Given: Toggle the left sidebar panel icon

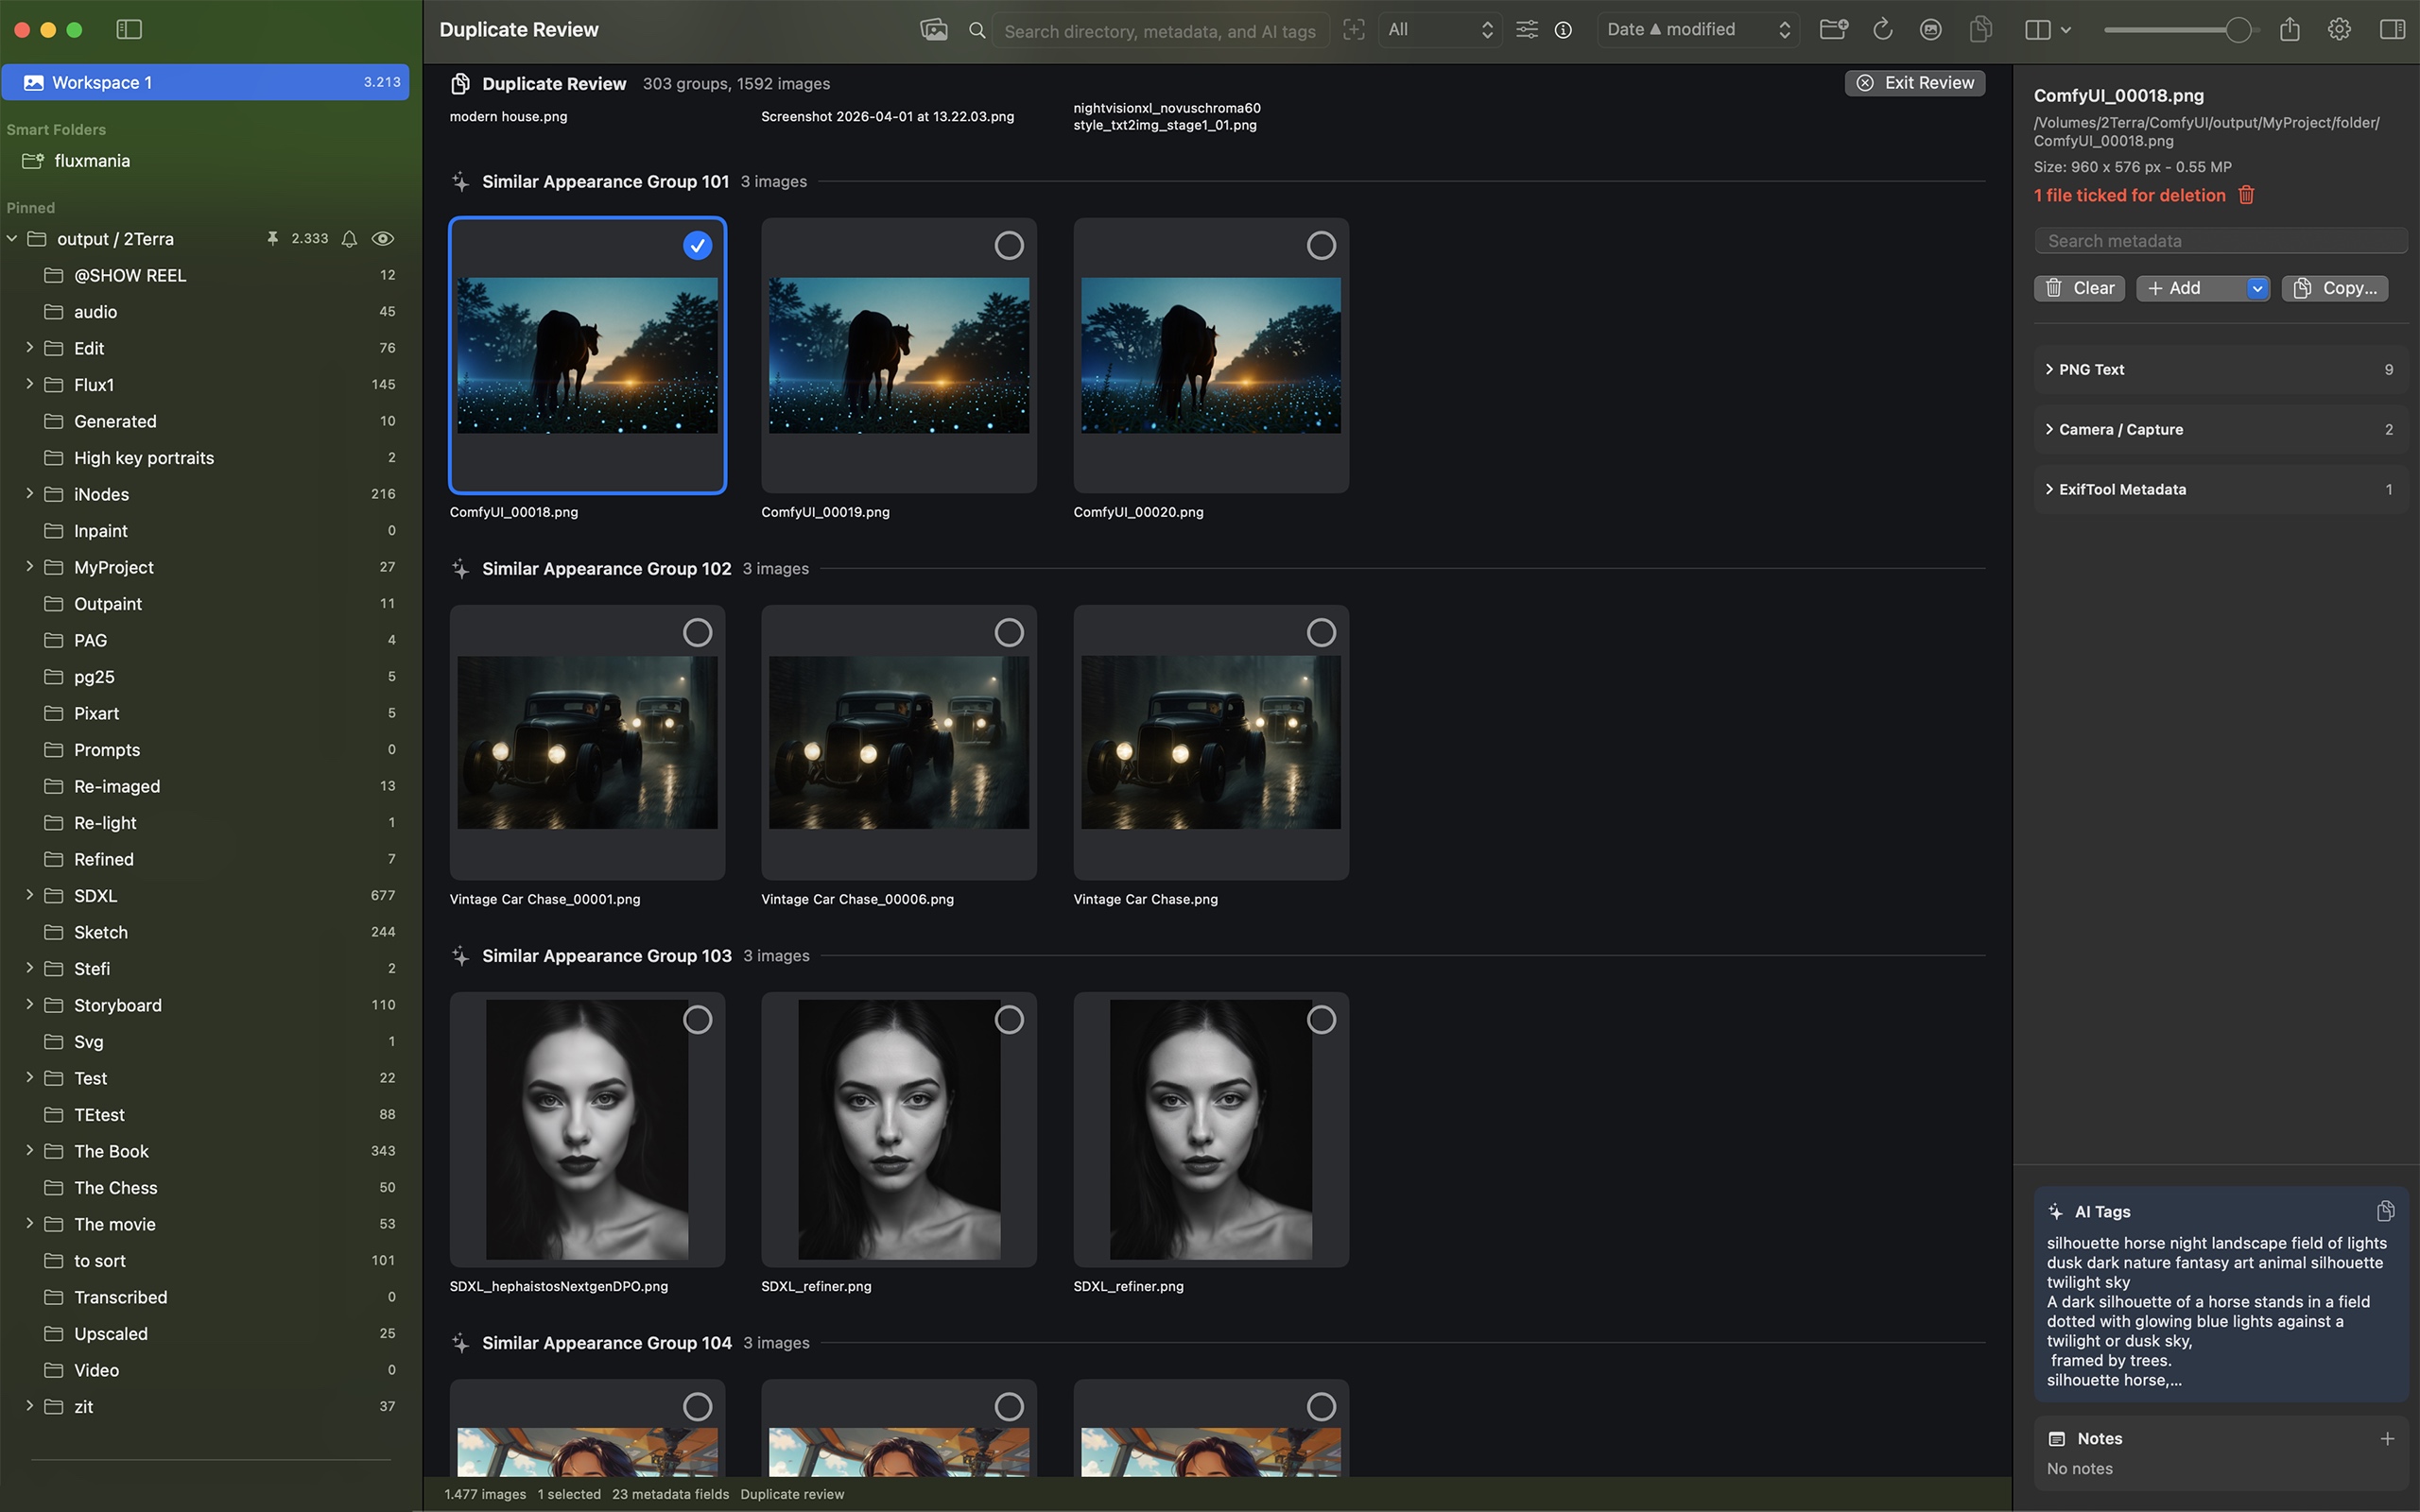Looking at the screenshot, I should tap(129, 30).
